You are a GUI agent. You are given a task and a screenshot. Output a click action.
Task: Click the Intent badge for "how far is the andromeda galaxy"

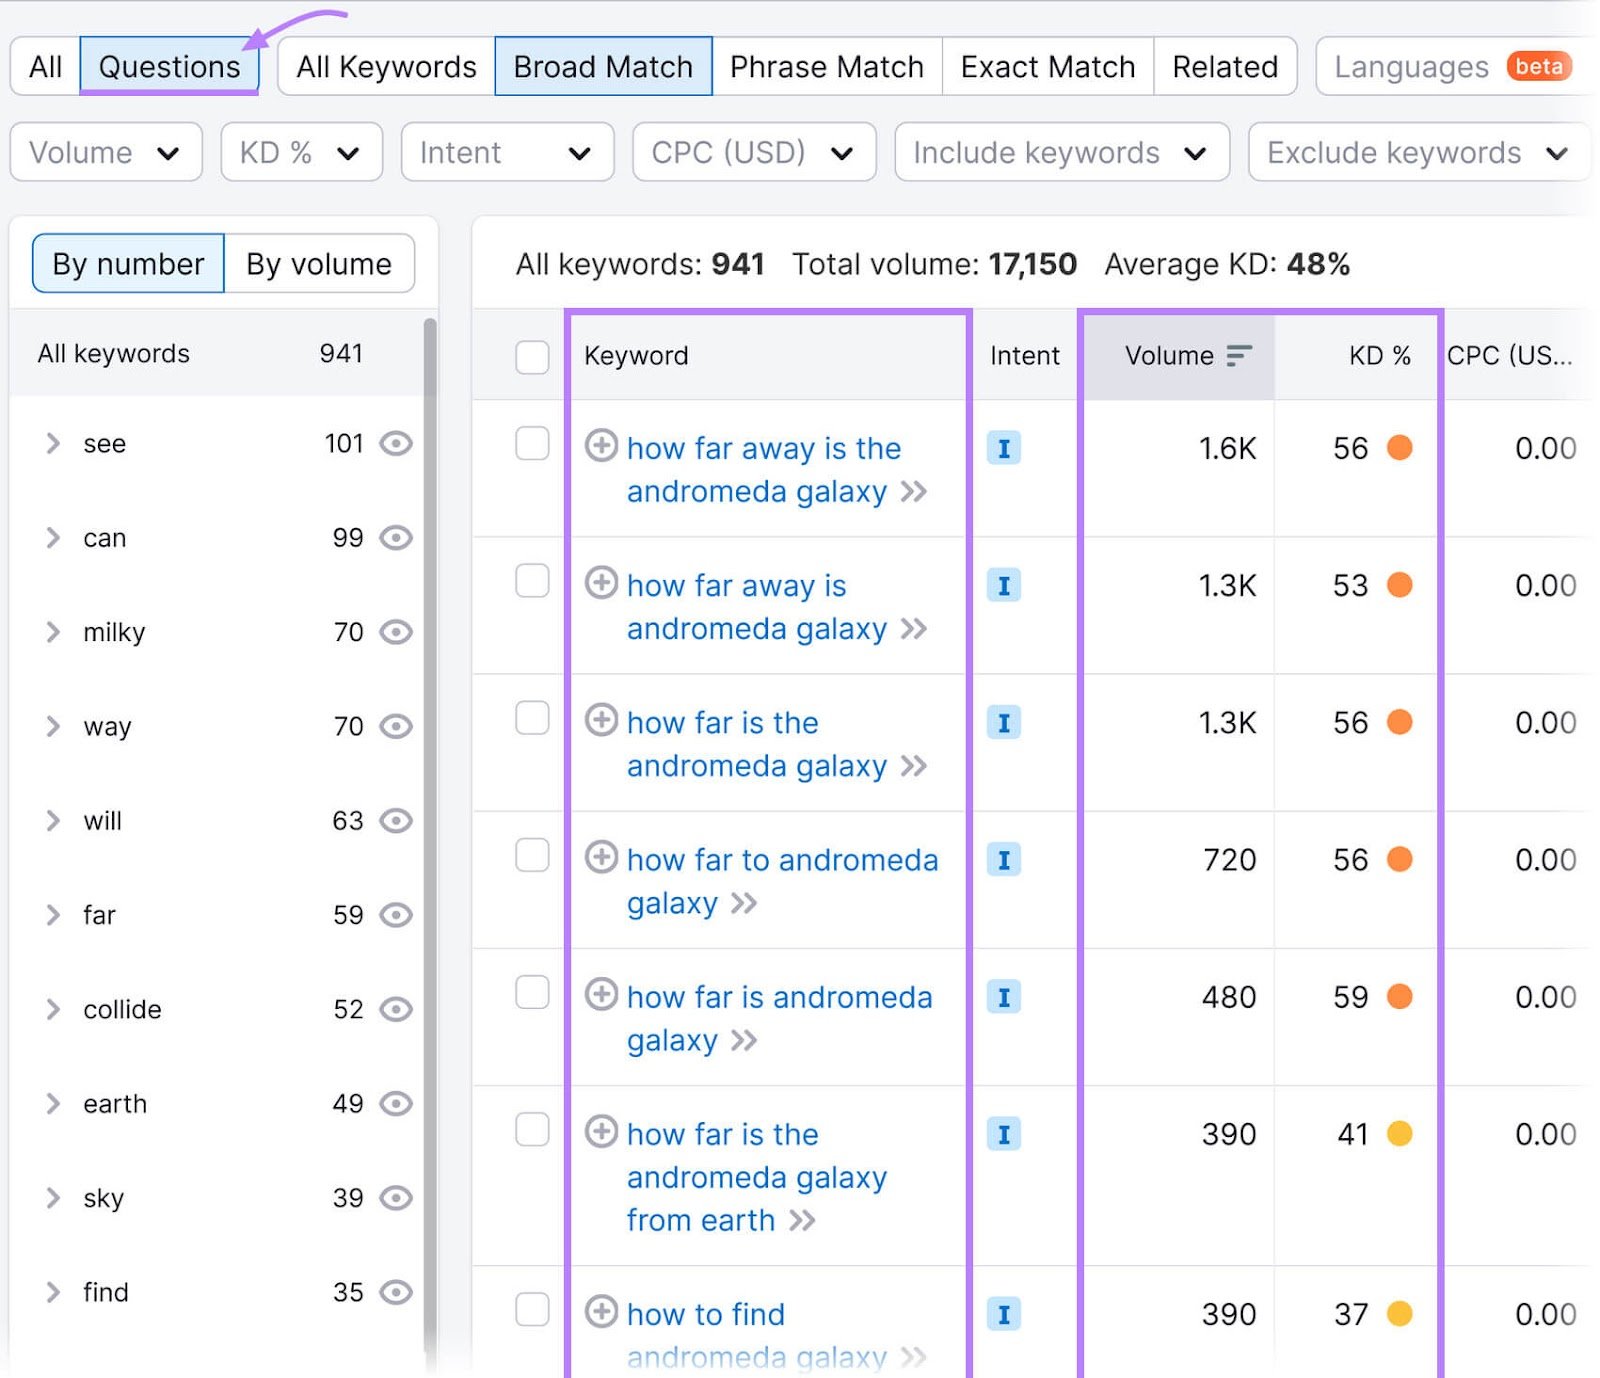(x=1003, y=723)
